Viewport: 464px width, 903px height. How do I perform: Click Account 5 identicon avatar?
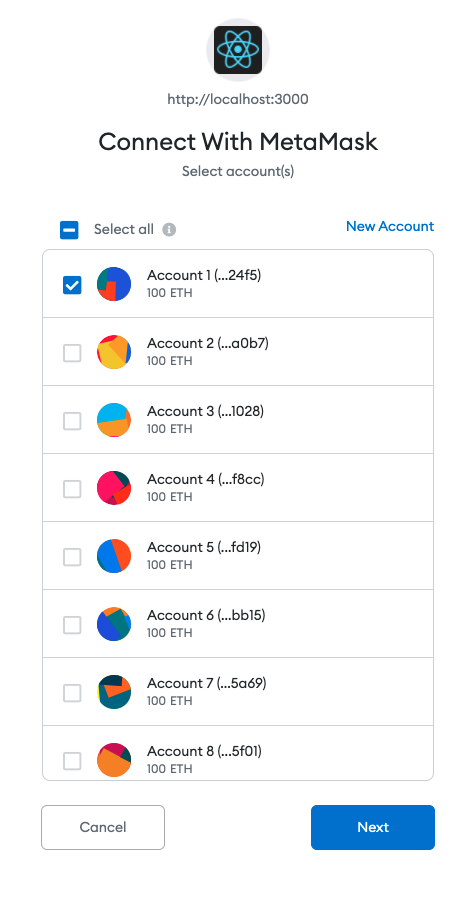[114, 556]
